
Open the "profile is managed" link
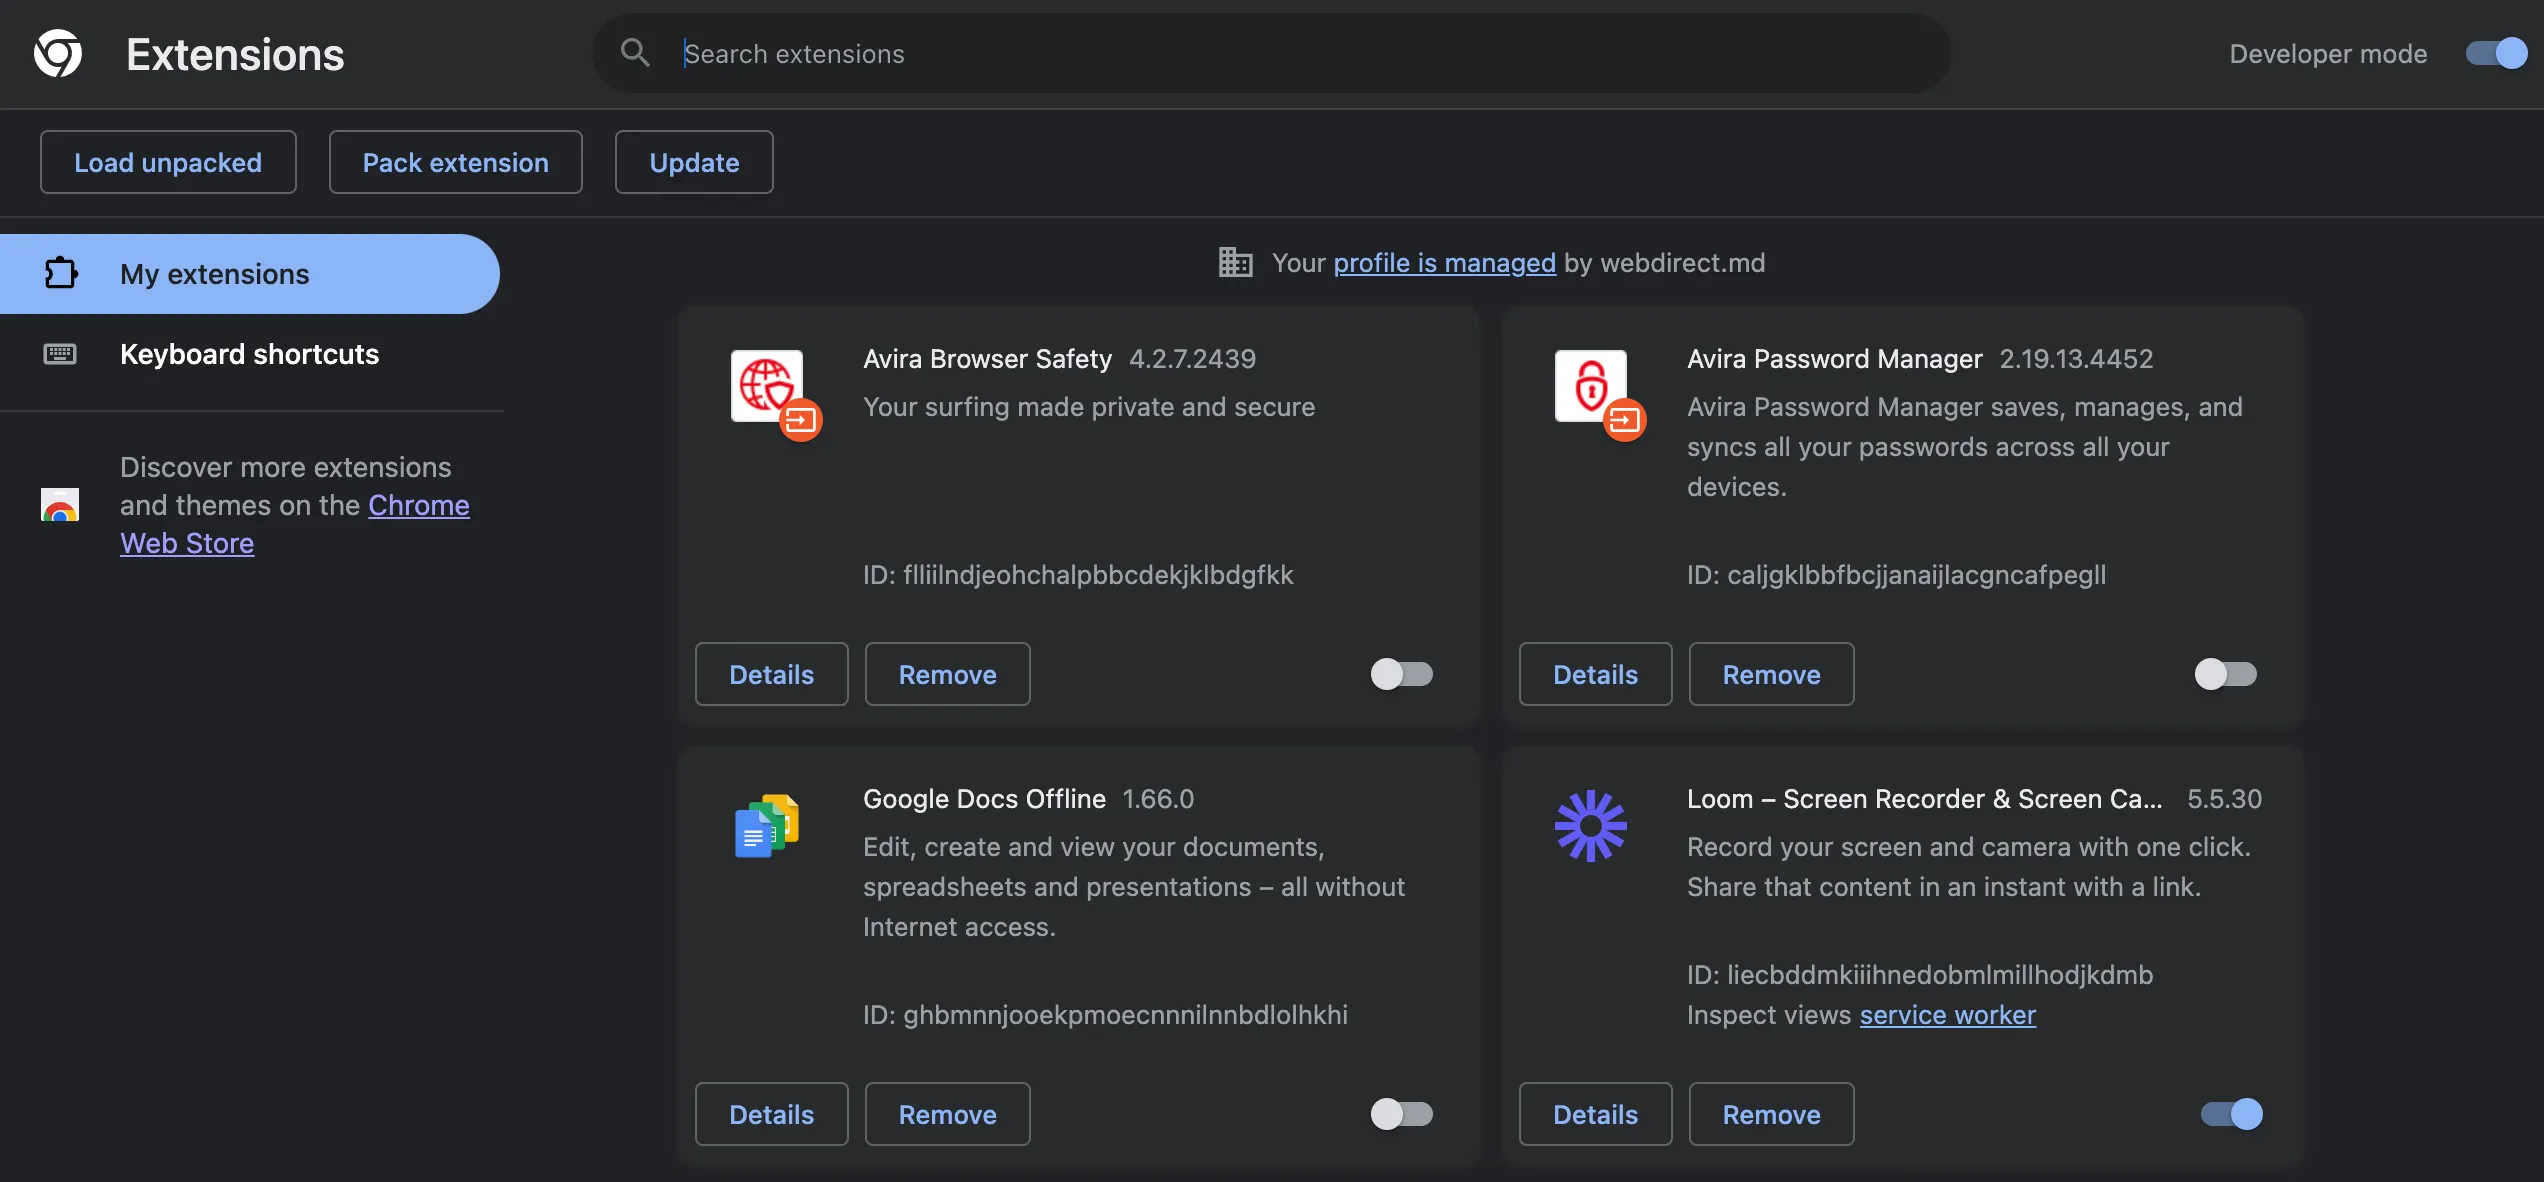[x=1444, y=262]
